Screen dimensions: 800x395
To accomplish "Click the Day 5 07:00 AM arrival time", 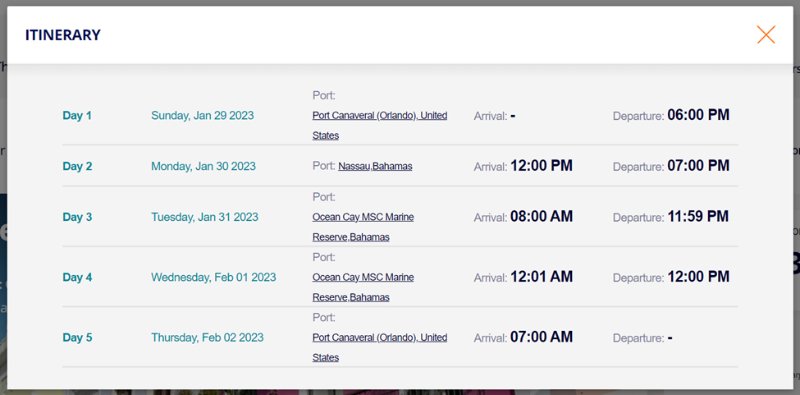I will [541, 337].
